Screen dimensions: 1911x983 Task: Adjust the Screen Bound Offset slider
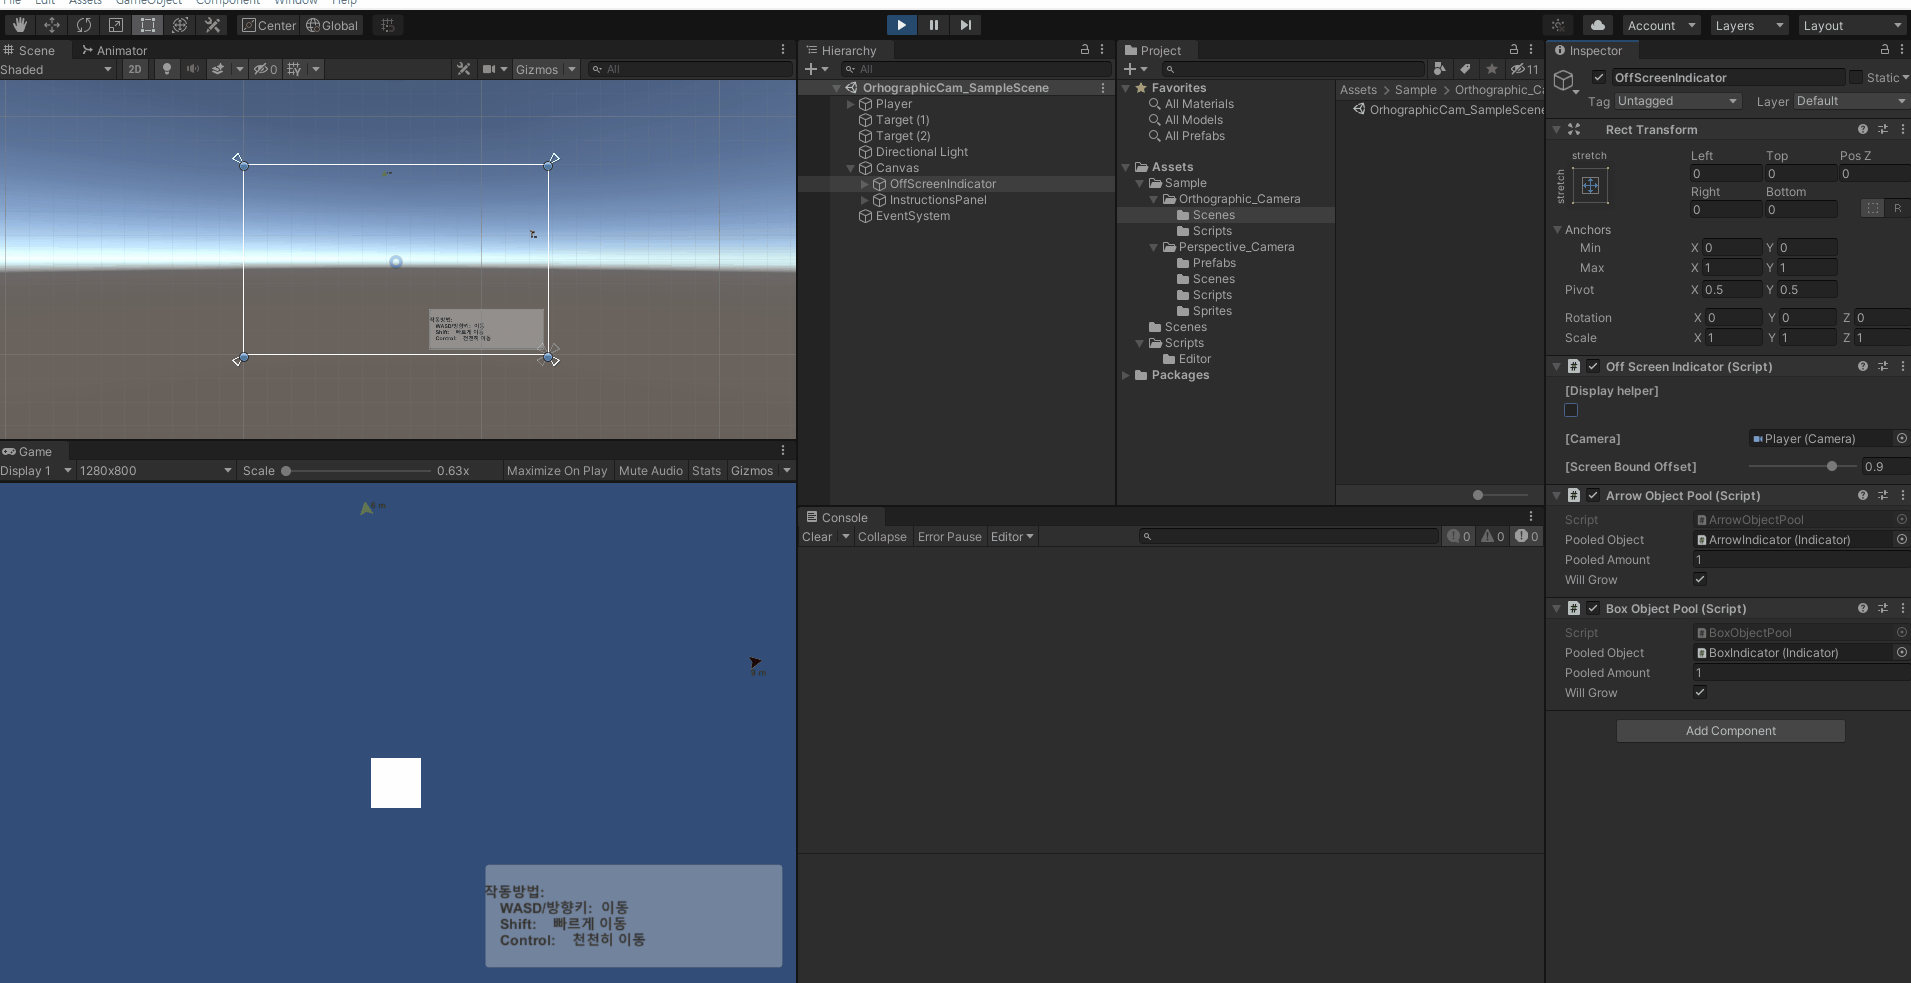click(x=1832, y=466)
